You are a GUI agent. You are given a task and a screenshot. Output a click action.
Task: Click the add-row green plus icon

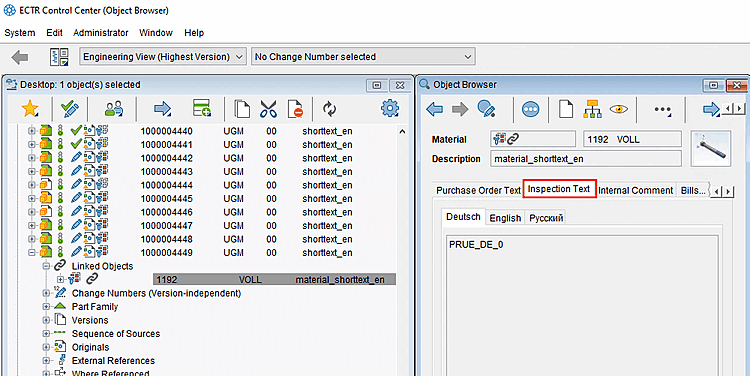pos(202,109)
